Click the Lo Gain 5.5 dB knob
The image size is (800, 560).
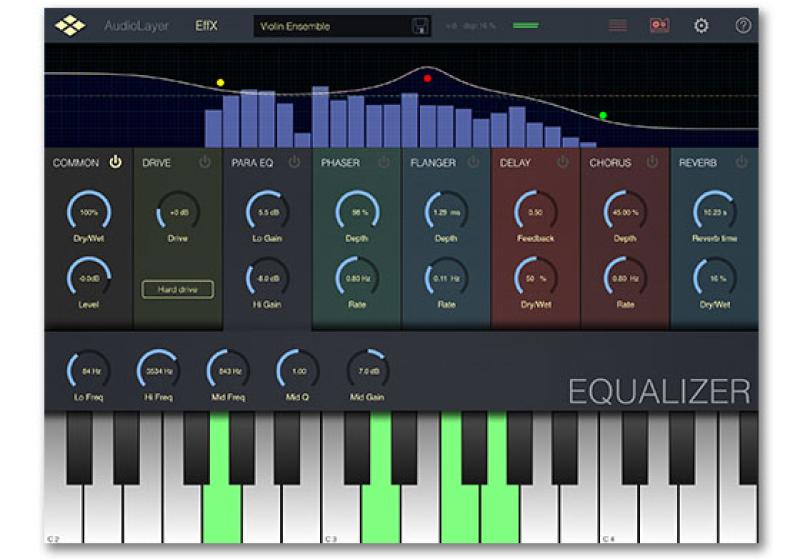point(267,212)
